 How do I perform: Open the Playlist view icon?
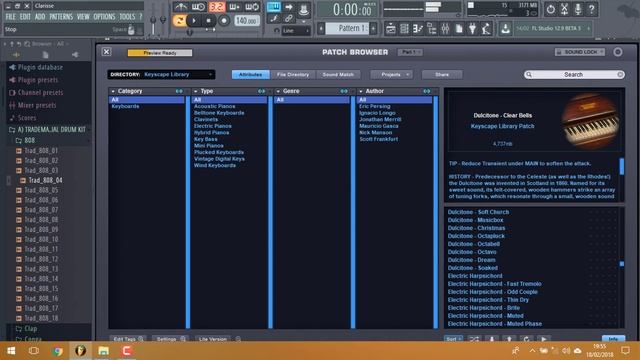click(x=391, y=29)
